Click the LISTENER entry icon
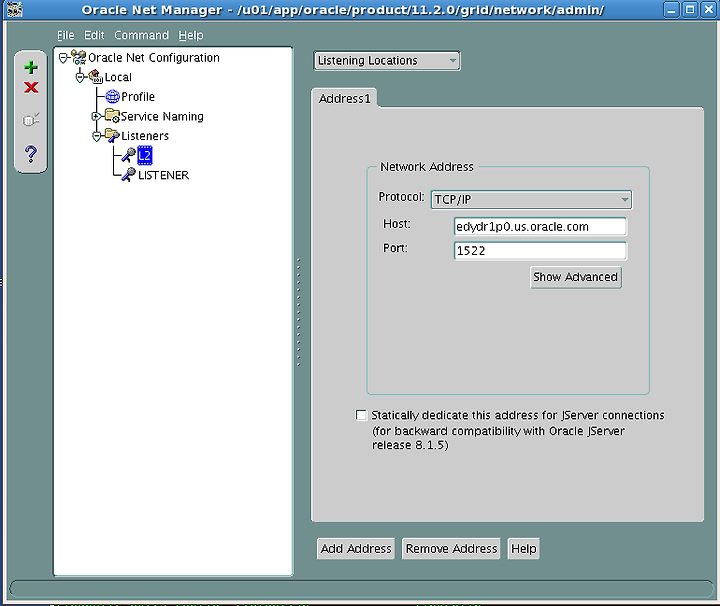 pyautogui.click(x=129, y=175)
